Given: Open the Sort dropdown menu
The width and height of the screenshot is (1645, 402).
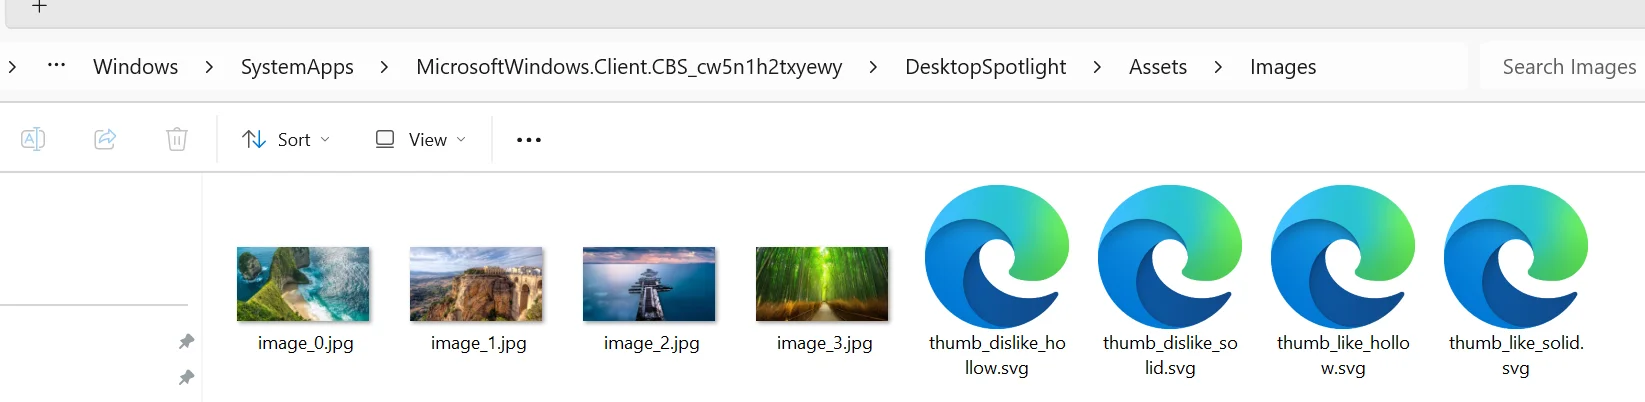Looking at the screenshot, I should coord(286,140).
